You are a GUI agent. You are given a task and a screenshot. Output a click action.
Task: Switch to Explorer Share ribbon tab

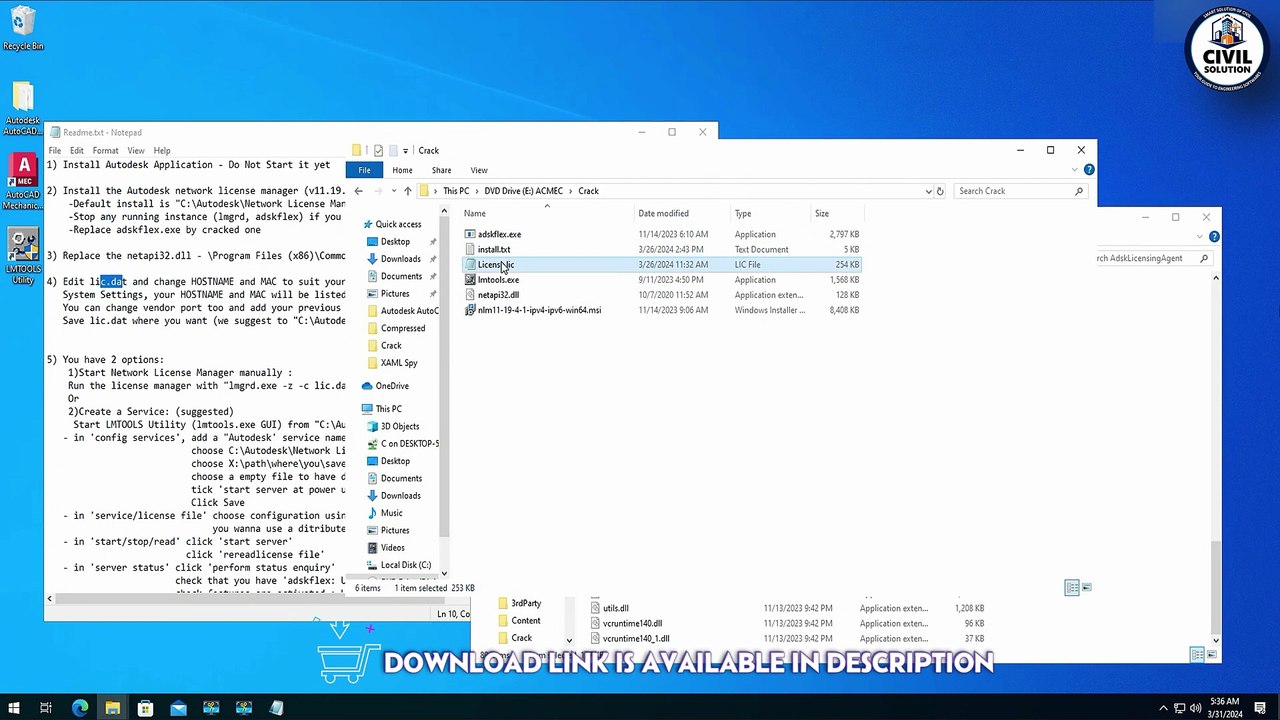(x=441, y=170)
